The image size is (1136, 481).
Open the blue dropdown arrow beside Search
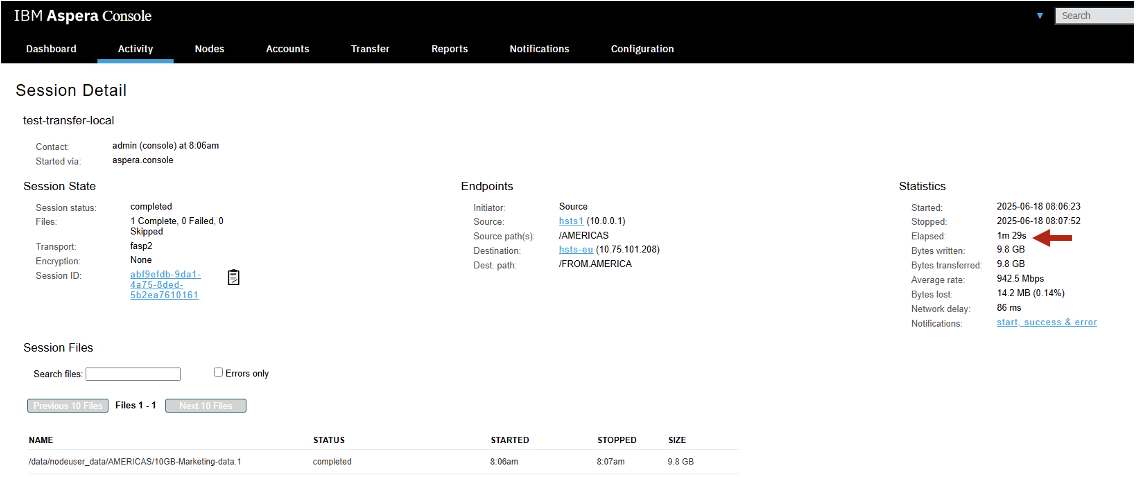tap(1040, 15)
